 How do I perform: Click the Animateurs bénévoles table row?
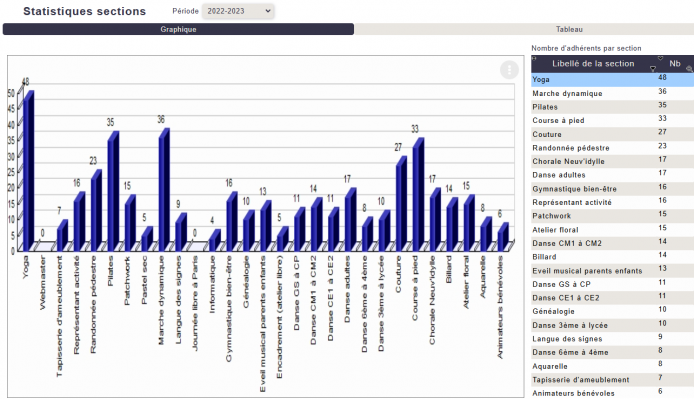tap(613, 393)
